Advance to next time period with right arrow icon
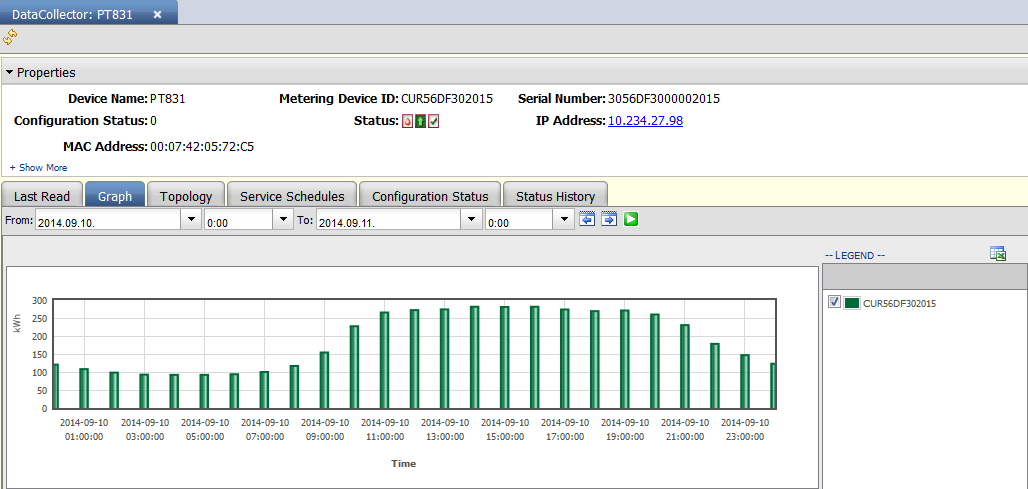Screen dimensions: 1028x489 click(609, 220)
